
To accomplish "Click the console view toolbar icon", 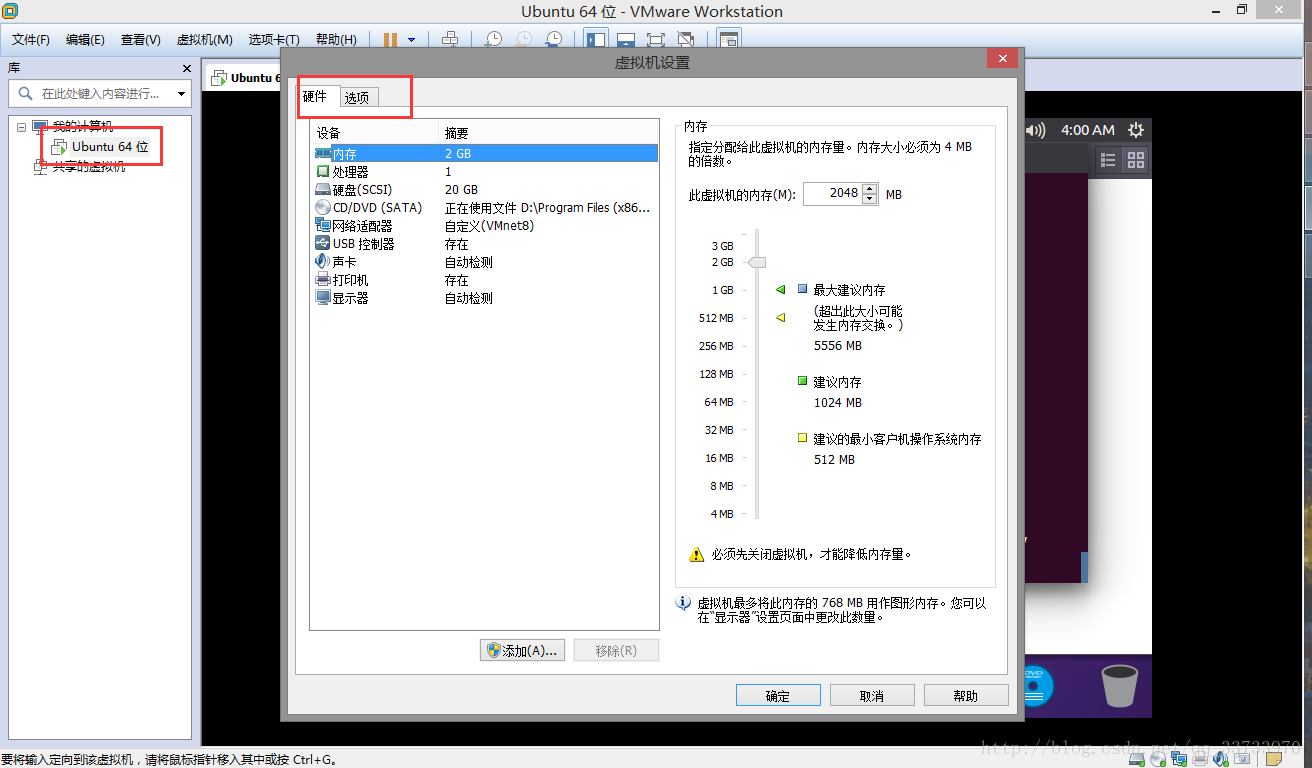I will [729, 39].
